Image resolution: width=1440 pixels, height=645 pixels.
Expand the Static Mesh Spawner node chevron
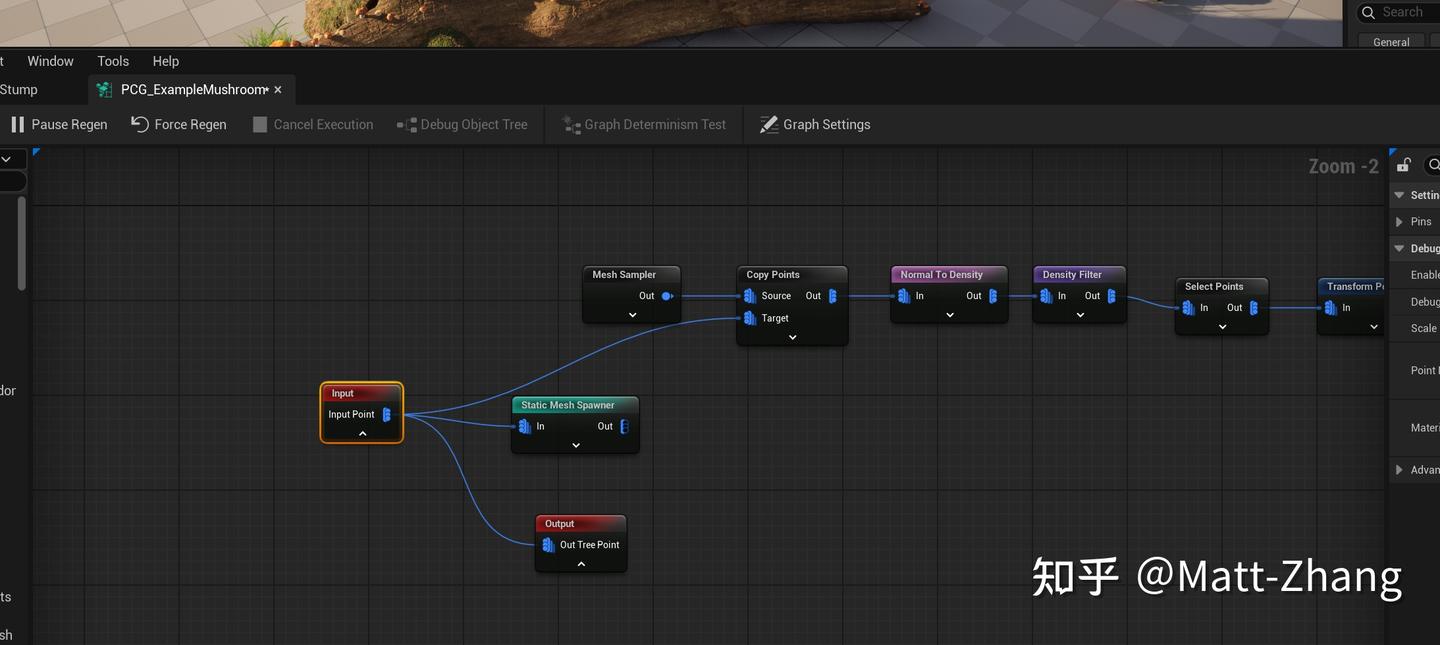pyautogui.click(x=576, y=445)
